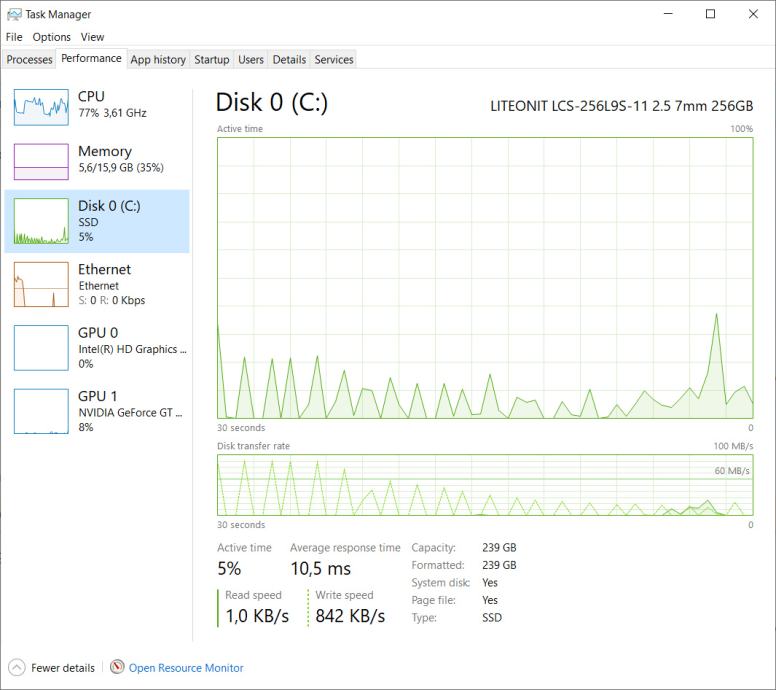This screenshot has height=690, width=776.
Task: Open the View menu
Action: (93, 37)
